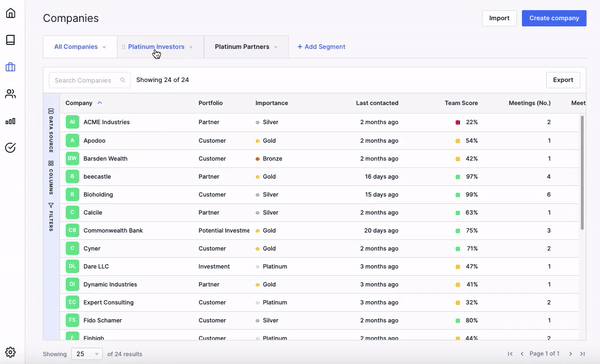Click the Apodoo avatar icon
Image resolution: width=600 pixels, height=364 pixels.
72,140
